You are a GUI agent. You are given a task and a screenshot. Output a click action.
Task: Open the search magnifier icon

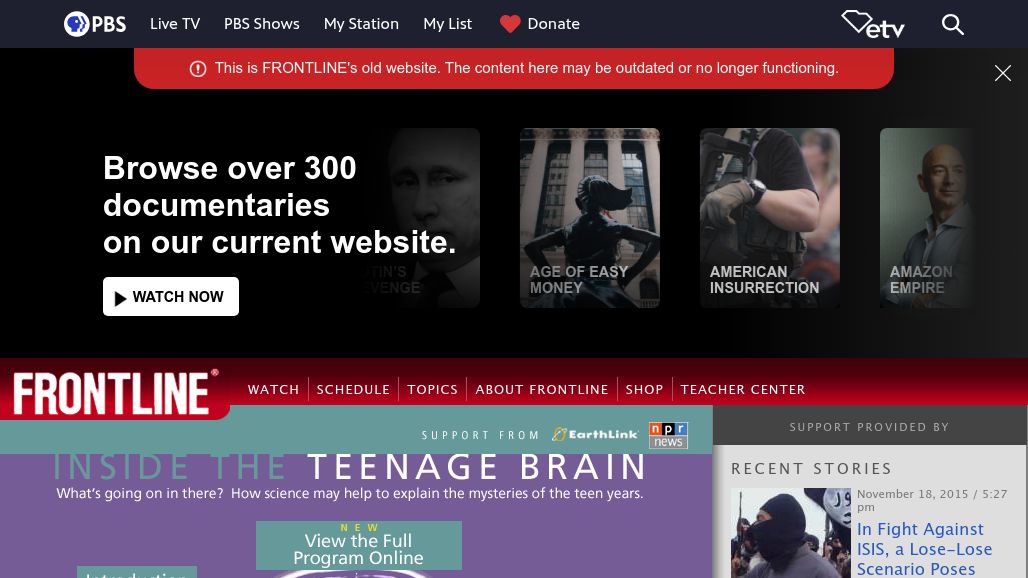point(953,24)
